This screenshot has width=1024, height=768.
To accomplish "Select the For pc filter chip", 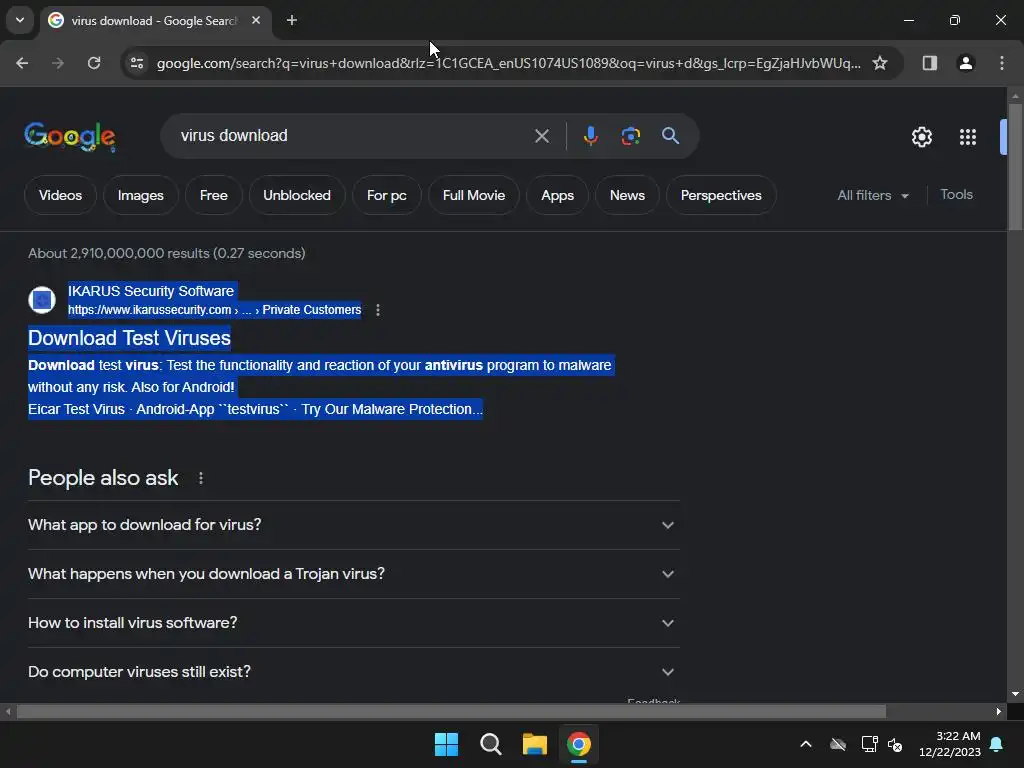I will (x=387, y=195).
